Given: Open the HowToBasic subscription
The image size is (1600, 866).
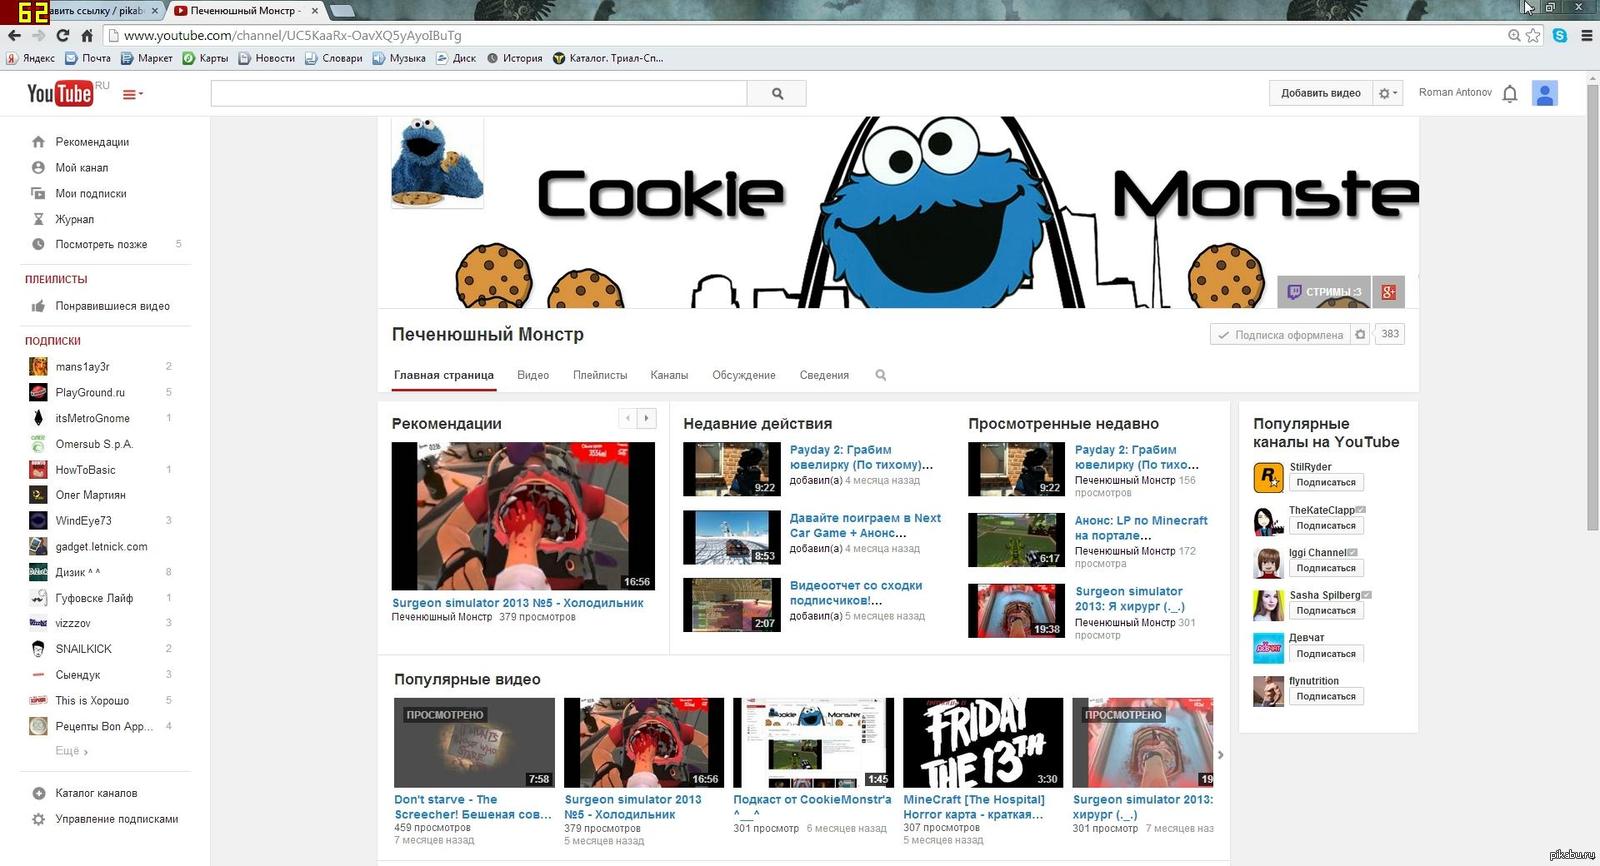Looking at the screenshot, I should click(x=85, y=470).
